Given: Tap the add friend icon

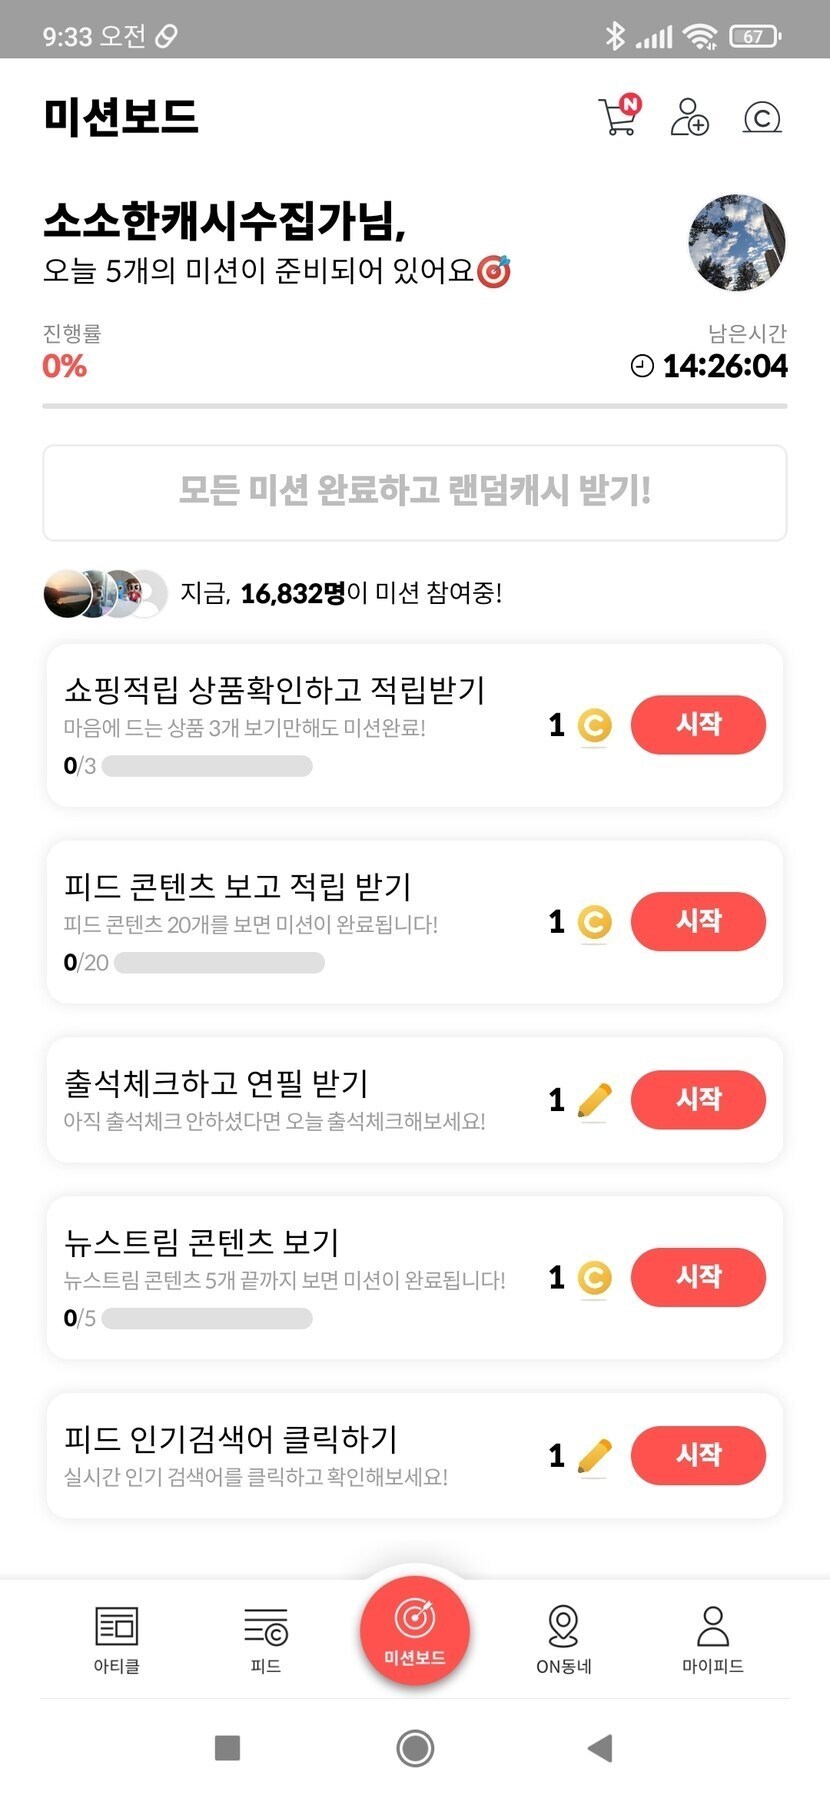Looking at the screenshot, I should coord(689,117).
